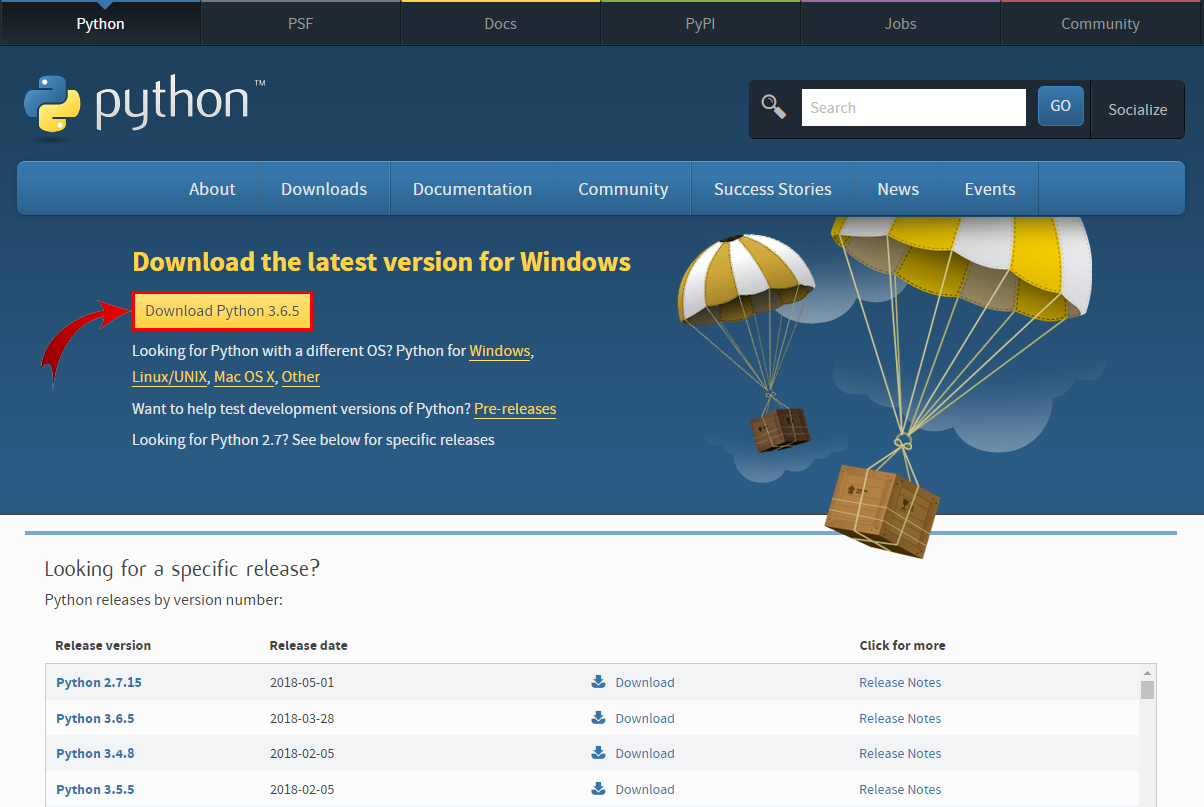Open Release Notes for Python 2.7.15
Screen dimensions: 1204x807
900,682
